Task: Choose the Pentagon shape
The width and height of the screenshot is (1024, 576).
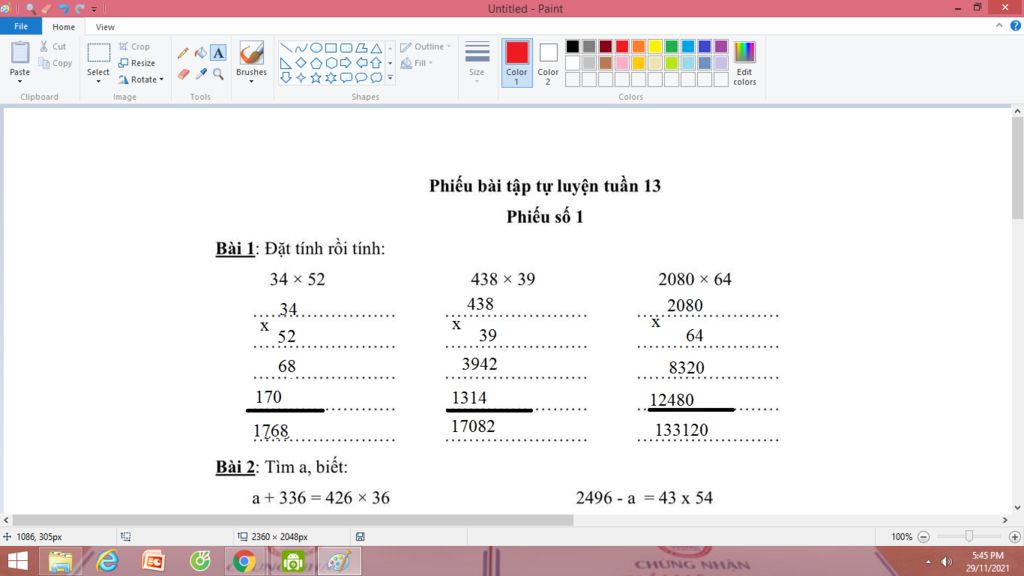Action: click(315, 63)
